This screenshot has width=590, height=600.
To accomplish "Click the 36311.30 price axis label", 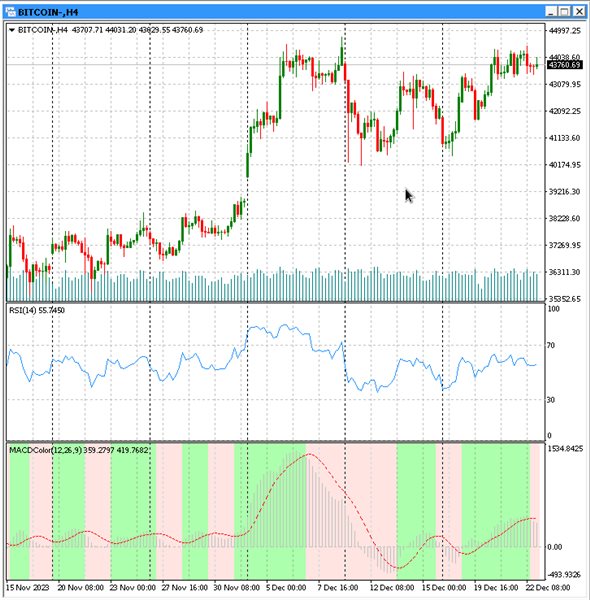I will tap(565, 272).
